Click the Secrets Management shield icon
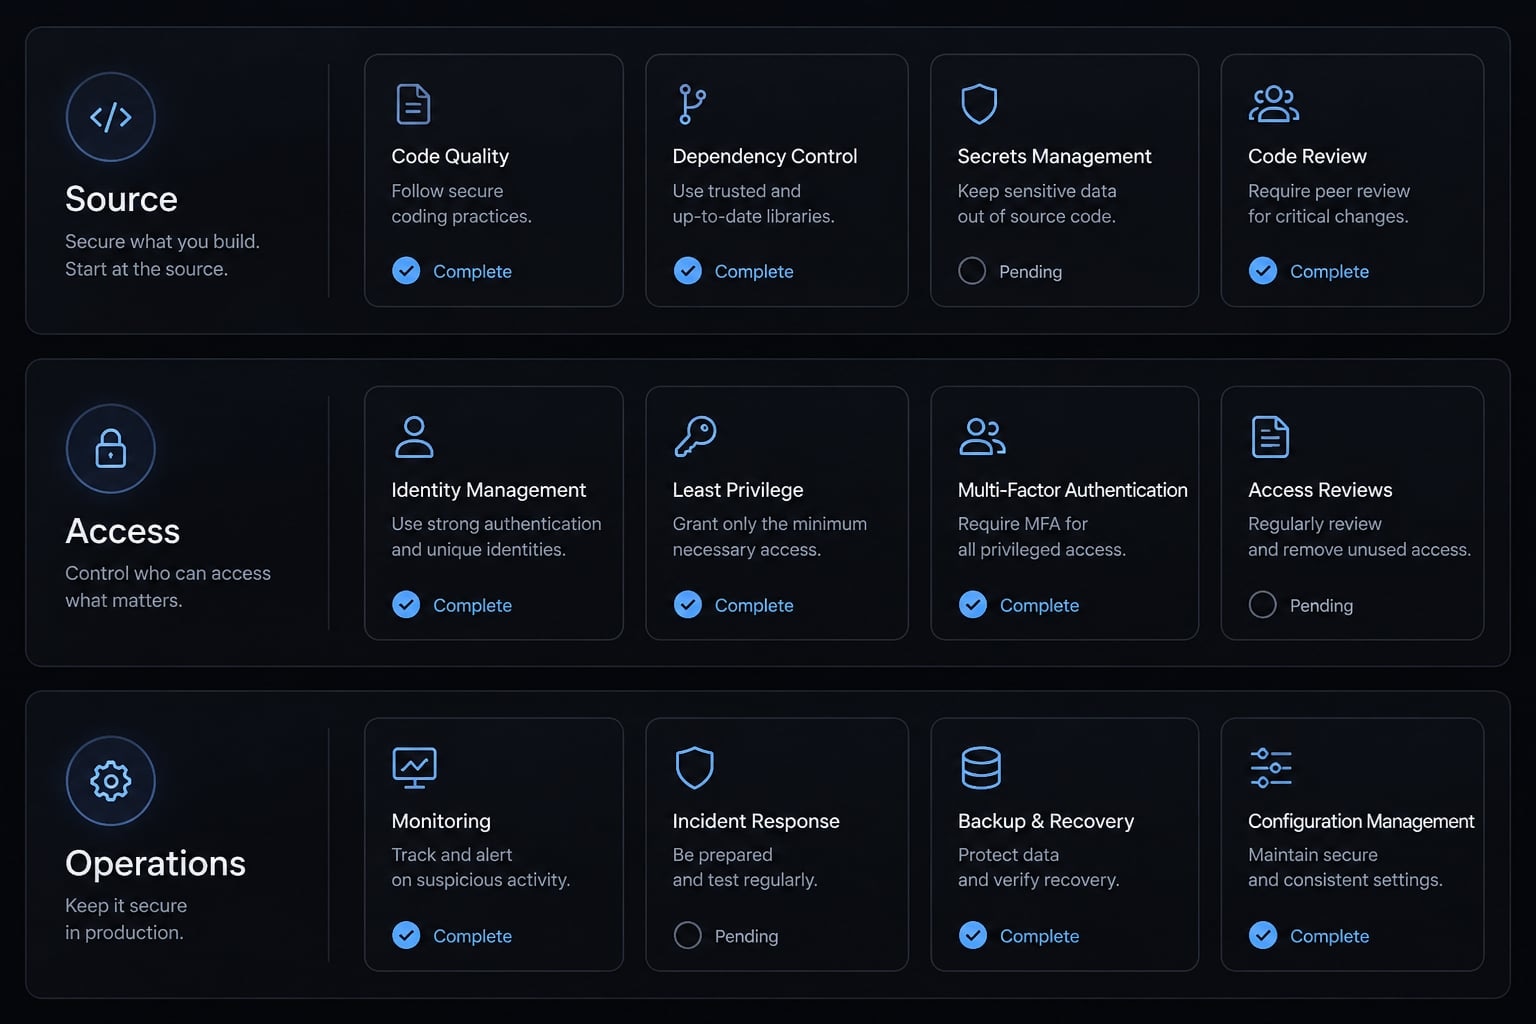The image size is (1536, 1024). tap(979, 104)
